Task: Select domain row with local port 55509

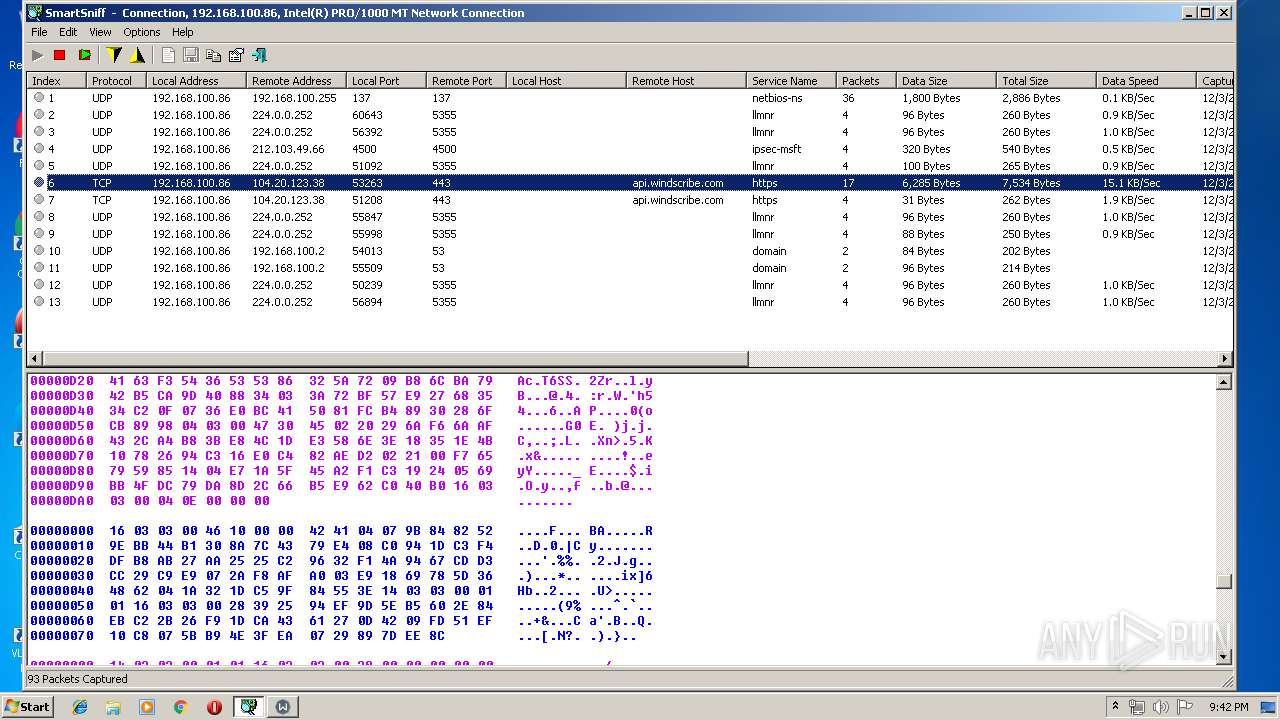Action: coord(630,268)
